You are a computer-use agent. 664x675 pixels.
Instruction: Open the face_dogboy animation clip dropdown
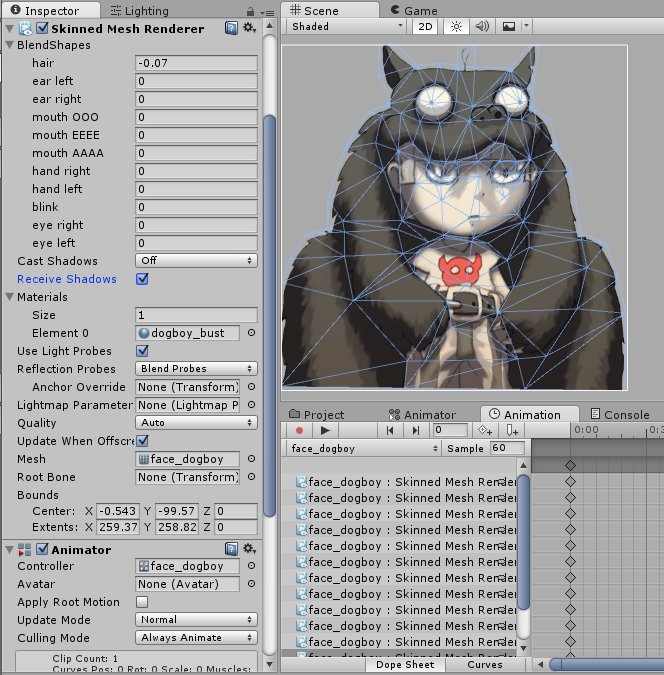point(363,449)
